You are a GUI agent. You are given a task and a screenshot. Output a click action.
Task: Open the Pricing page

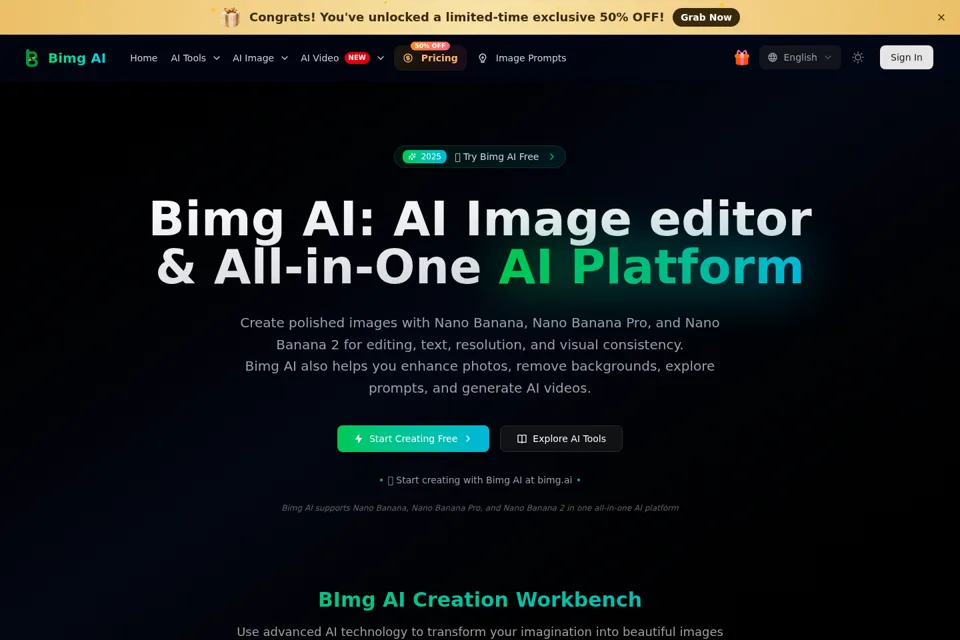point(430,58)
